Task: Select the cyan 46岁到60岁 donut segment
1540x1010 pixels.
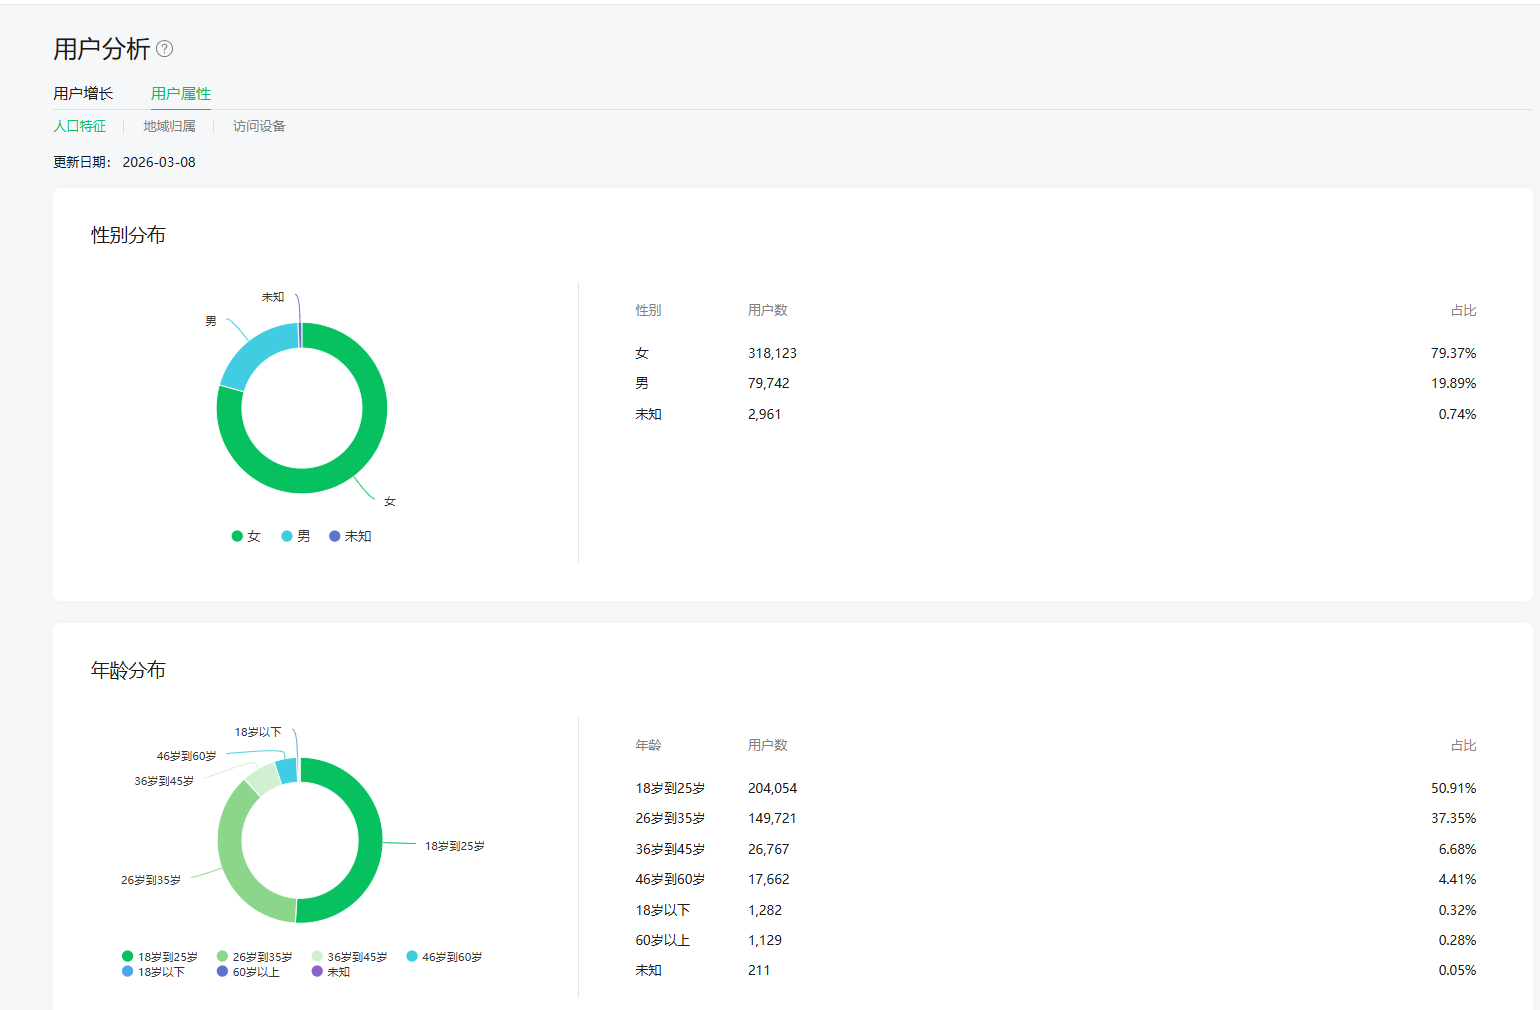Action: (286, 771)
